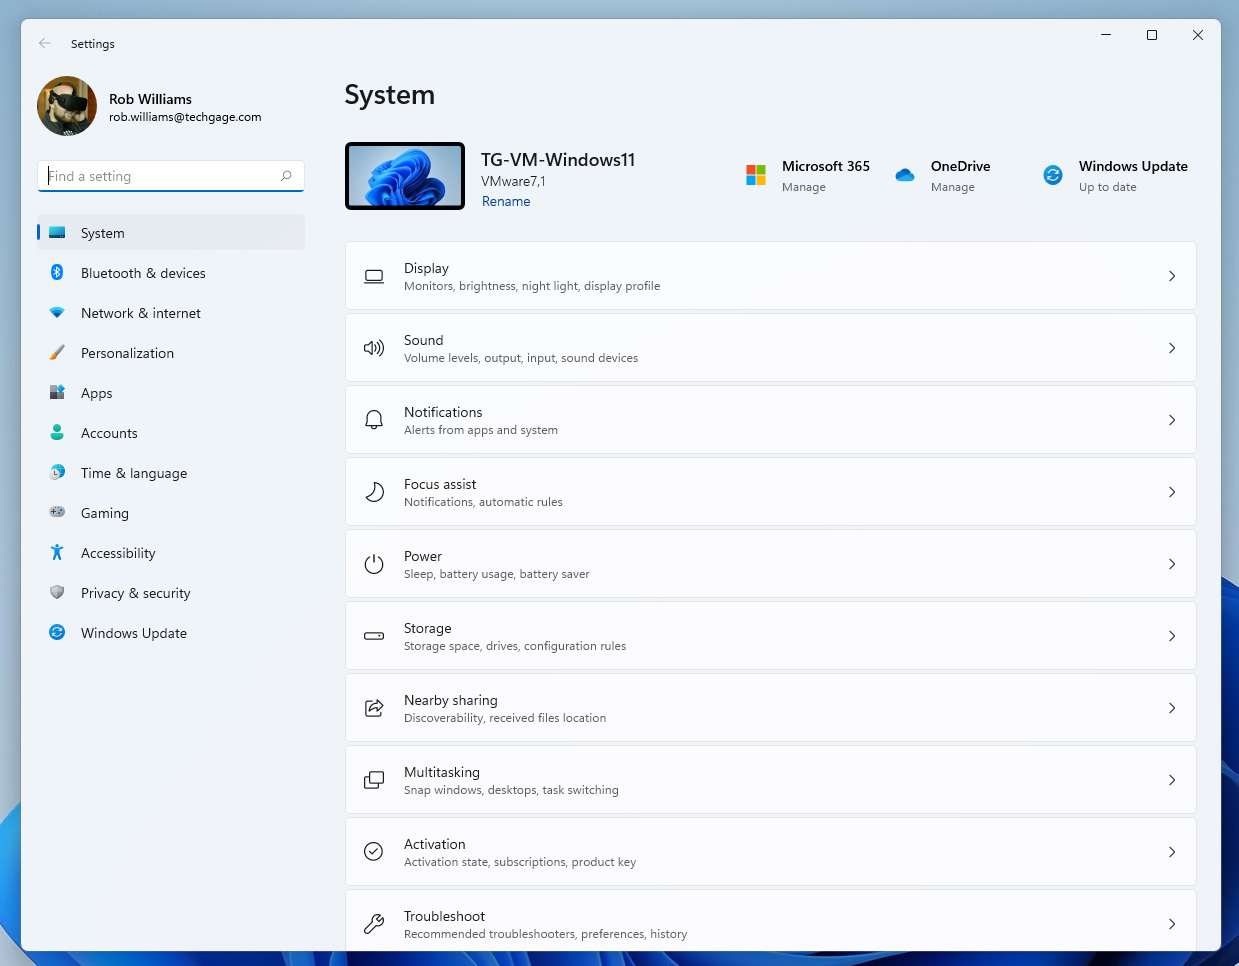Expand the Display row chevron
Viewport: 1239px width, 966px height.
click(1172, 276)
